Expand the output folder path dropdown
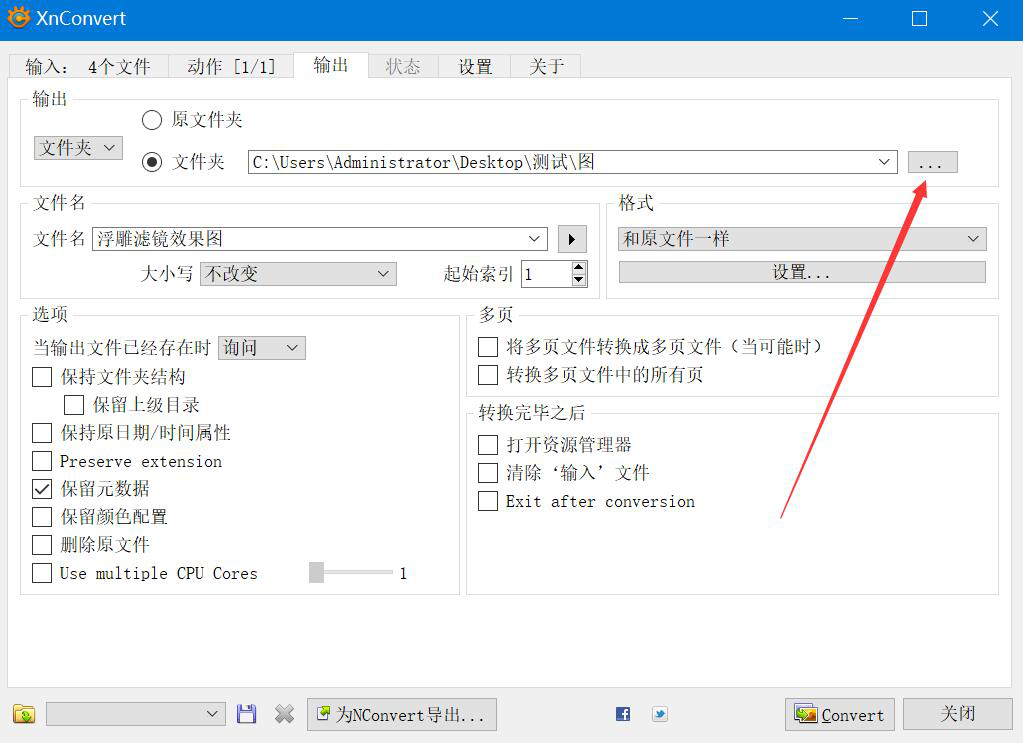This screenshot has width=1023, height=743. click(x=884, y=162)
